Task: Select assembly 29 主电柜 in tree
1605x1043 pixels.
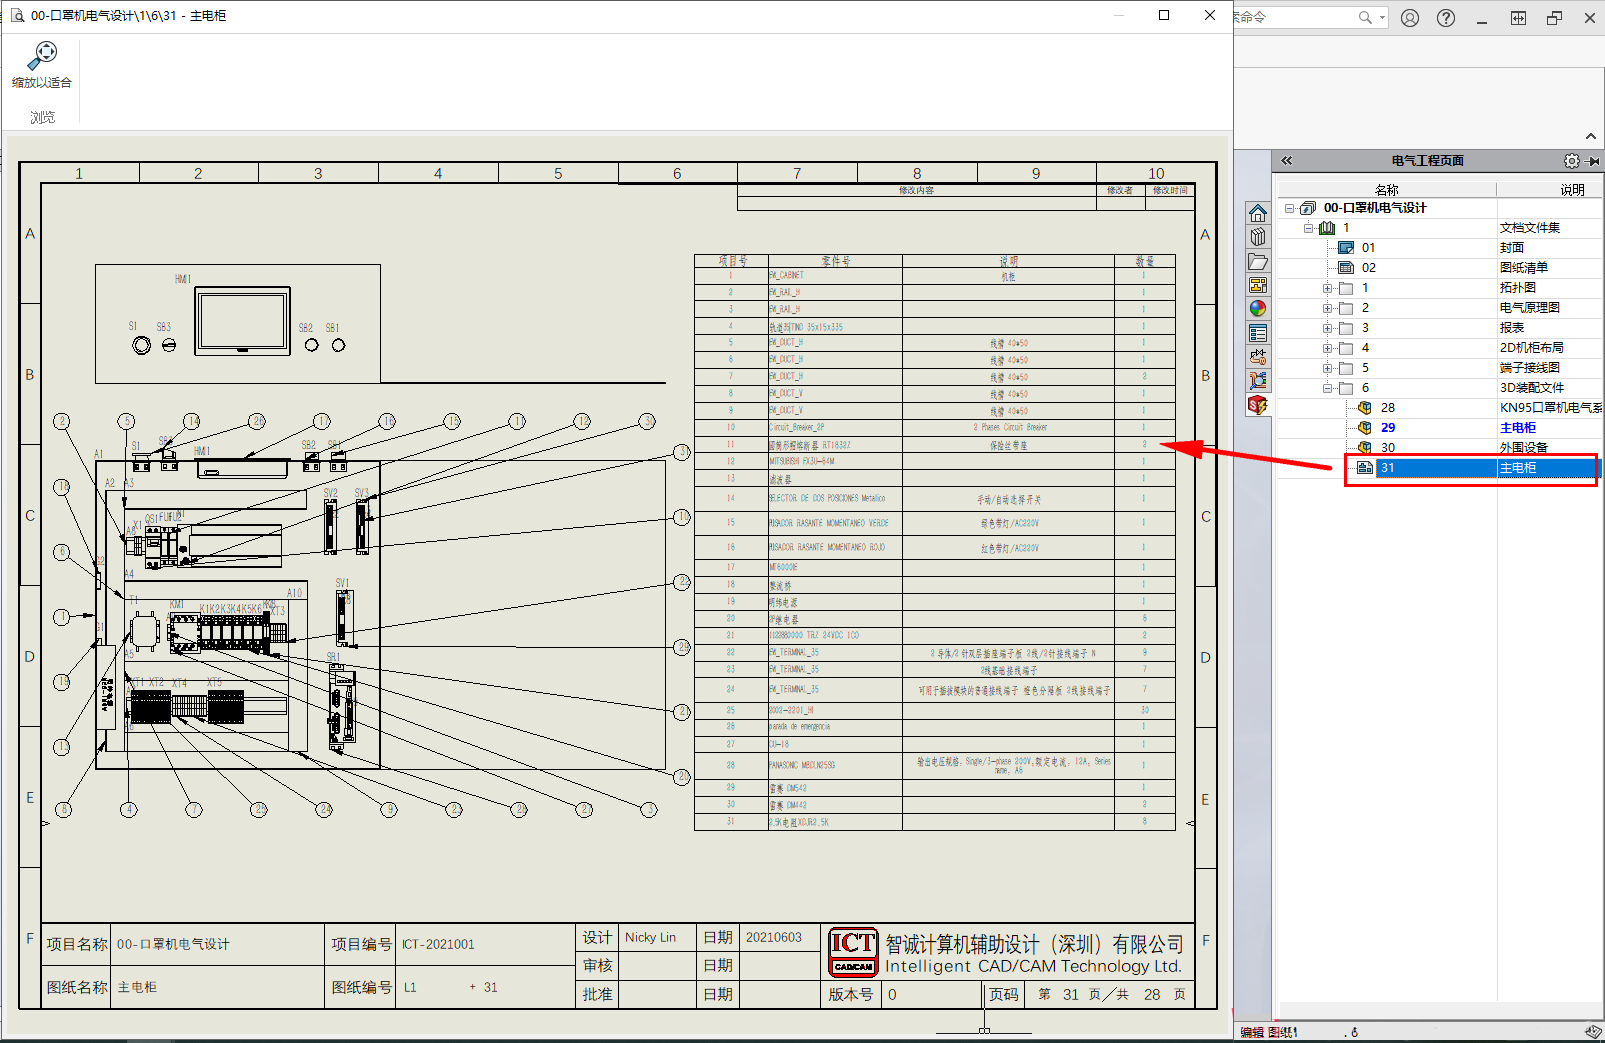Action: [x=1388, y=428]
